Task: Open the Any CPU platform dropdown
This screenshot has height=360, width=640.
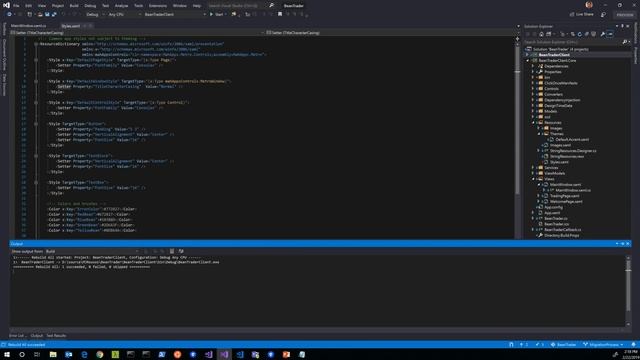Action: (124, 14)
